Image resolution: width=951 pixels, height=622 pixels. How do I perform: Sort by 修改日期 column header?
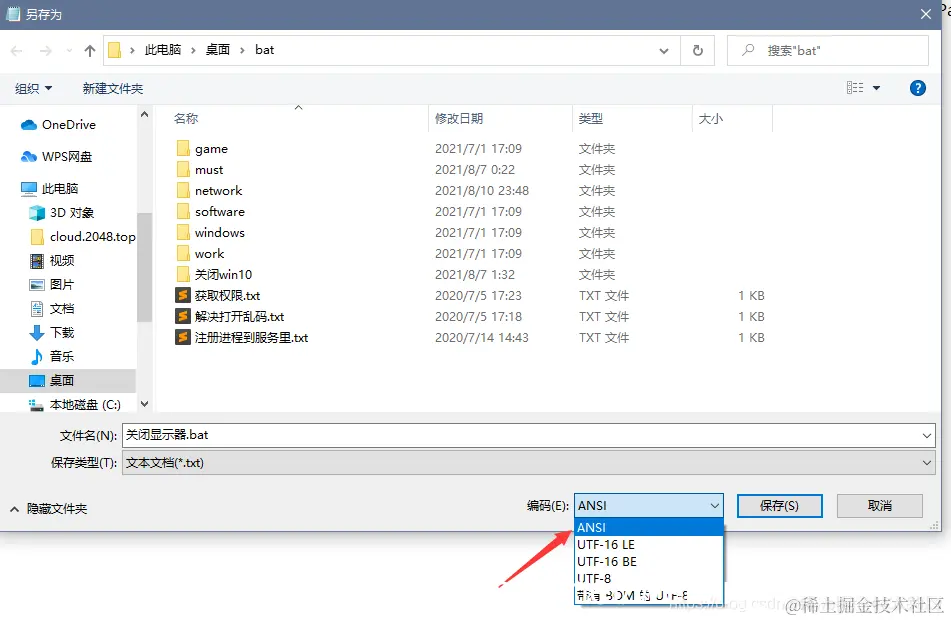(459, 119)
